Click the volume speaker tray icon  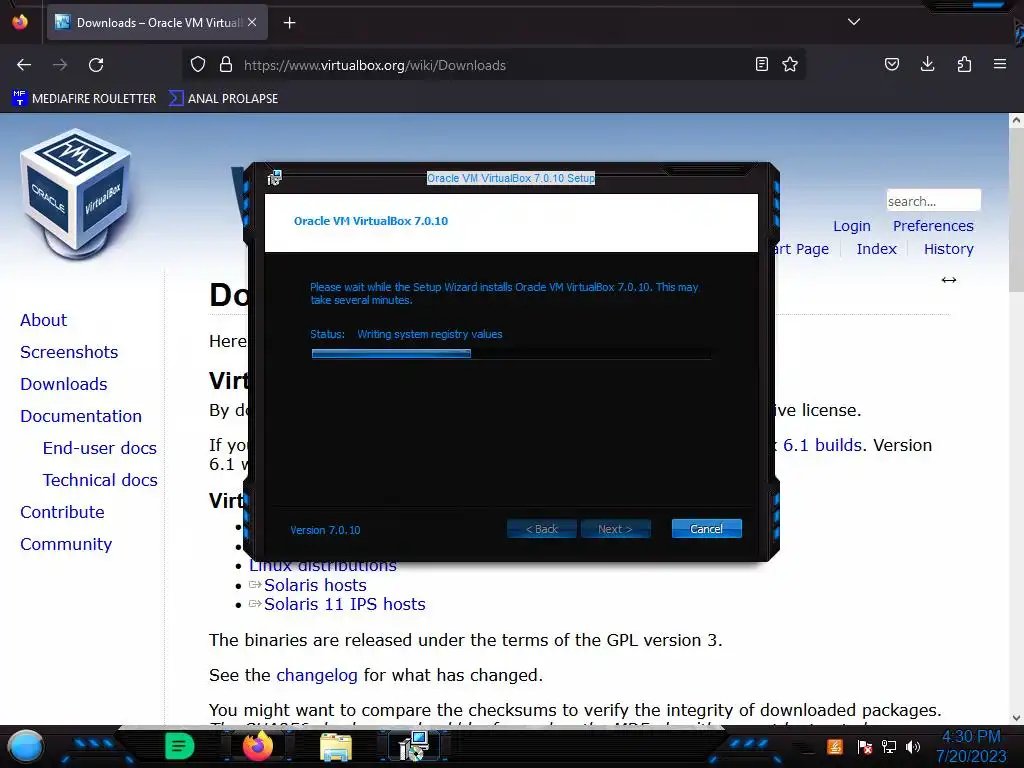pyautogui.click(x=913, y=746)
